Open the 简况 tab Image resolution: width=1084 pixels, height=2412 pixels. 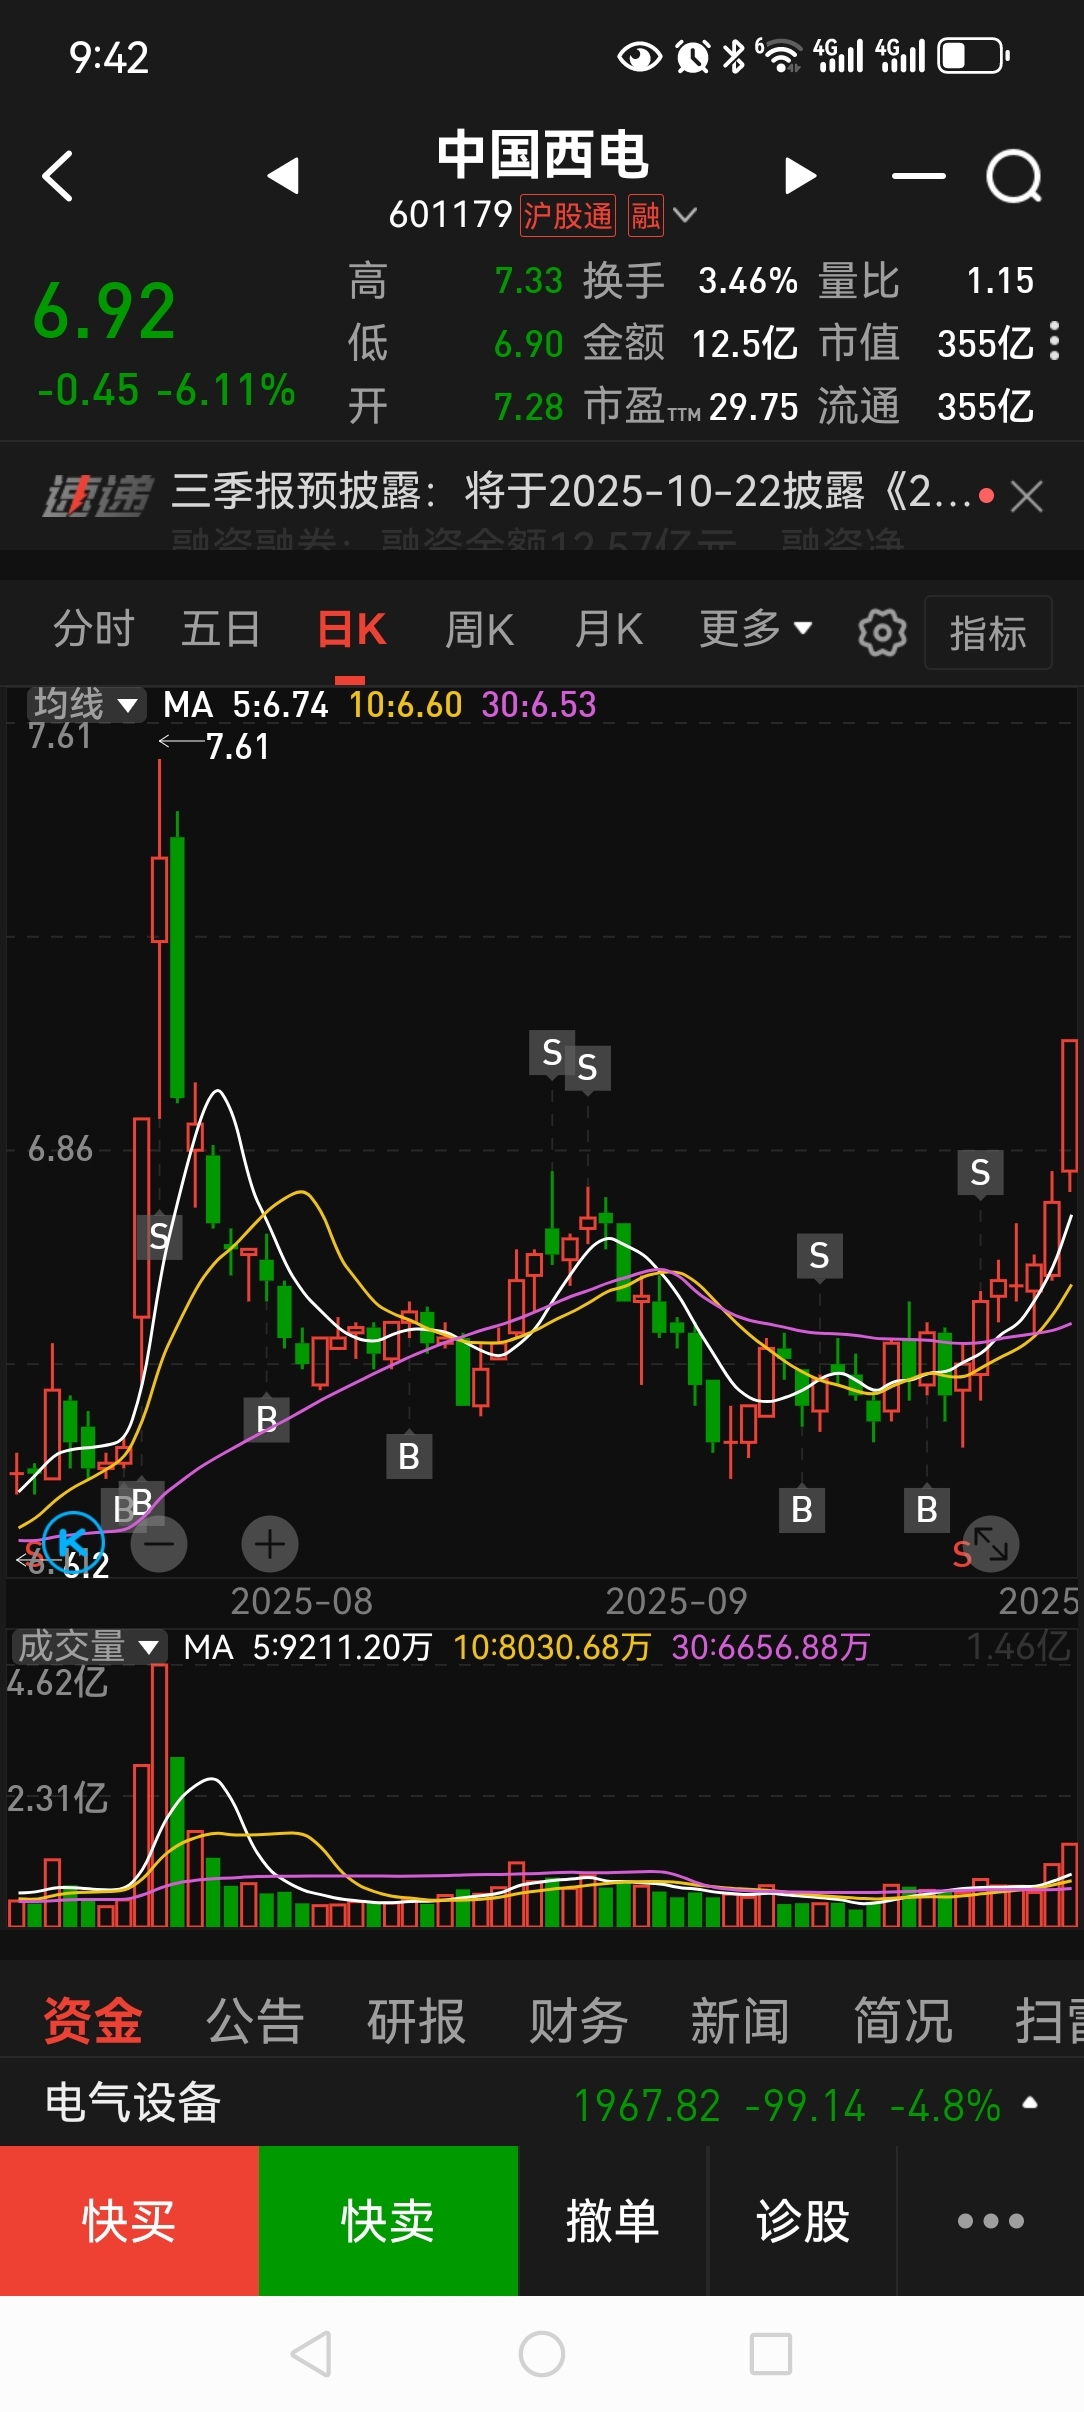[903, 2020]
